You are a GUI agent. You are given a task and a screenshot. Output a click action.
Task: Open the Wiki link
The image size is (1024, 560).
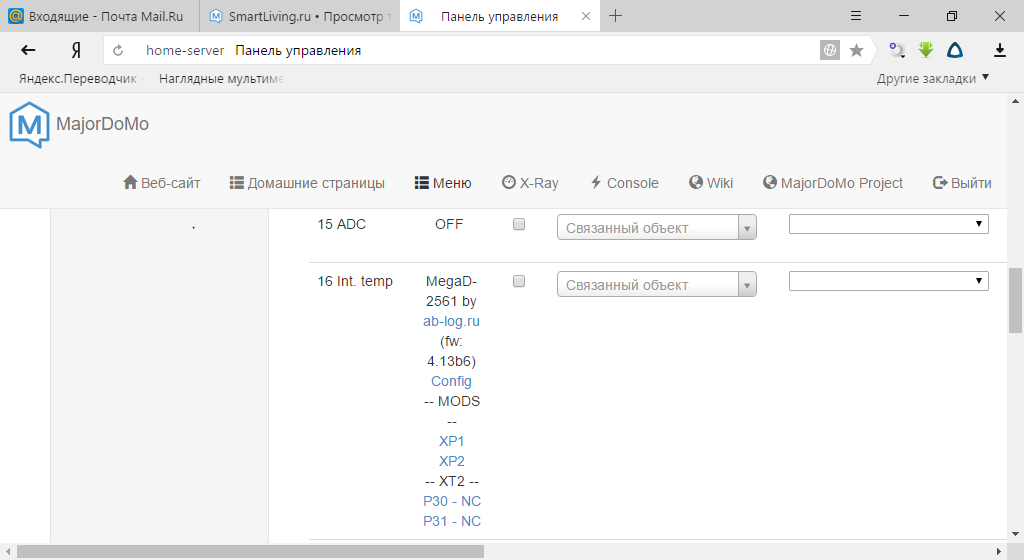pyautogui.click(x=711, y=183)
